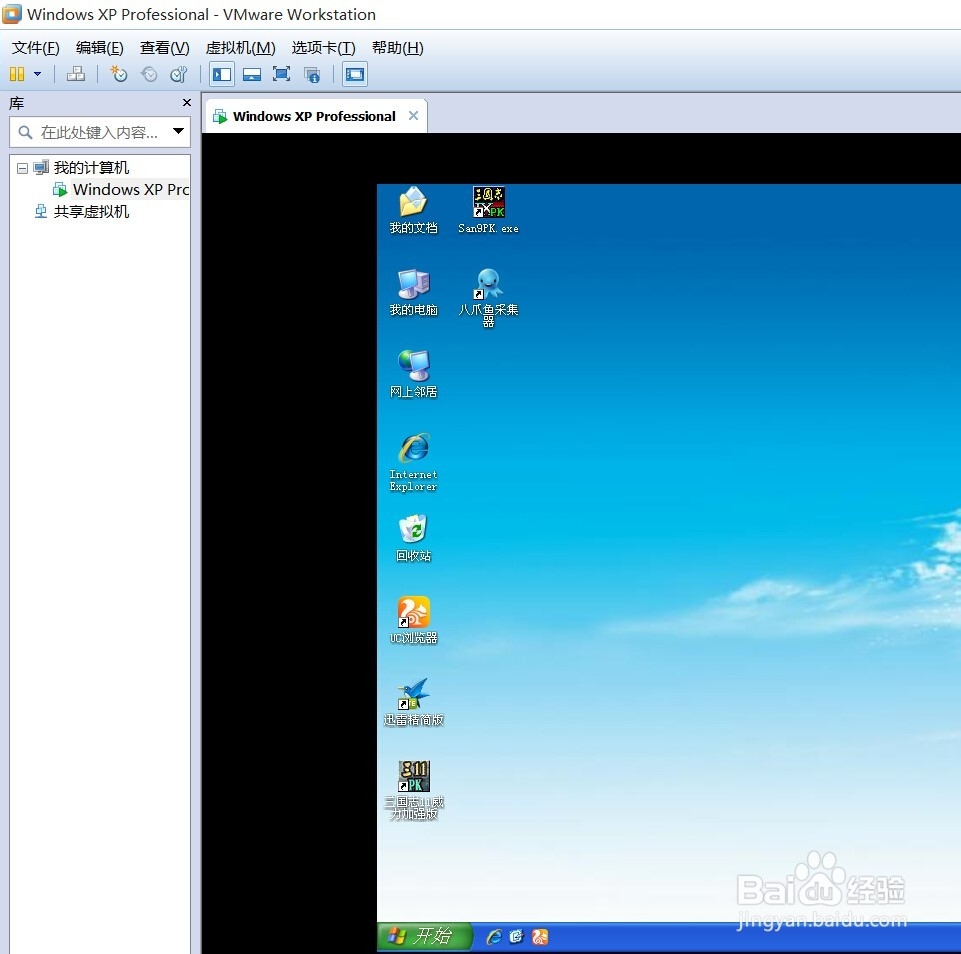Select 网上邻居 desktop icon
This screenshot has width=961, height=954.
414,374
